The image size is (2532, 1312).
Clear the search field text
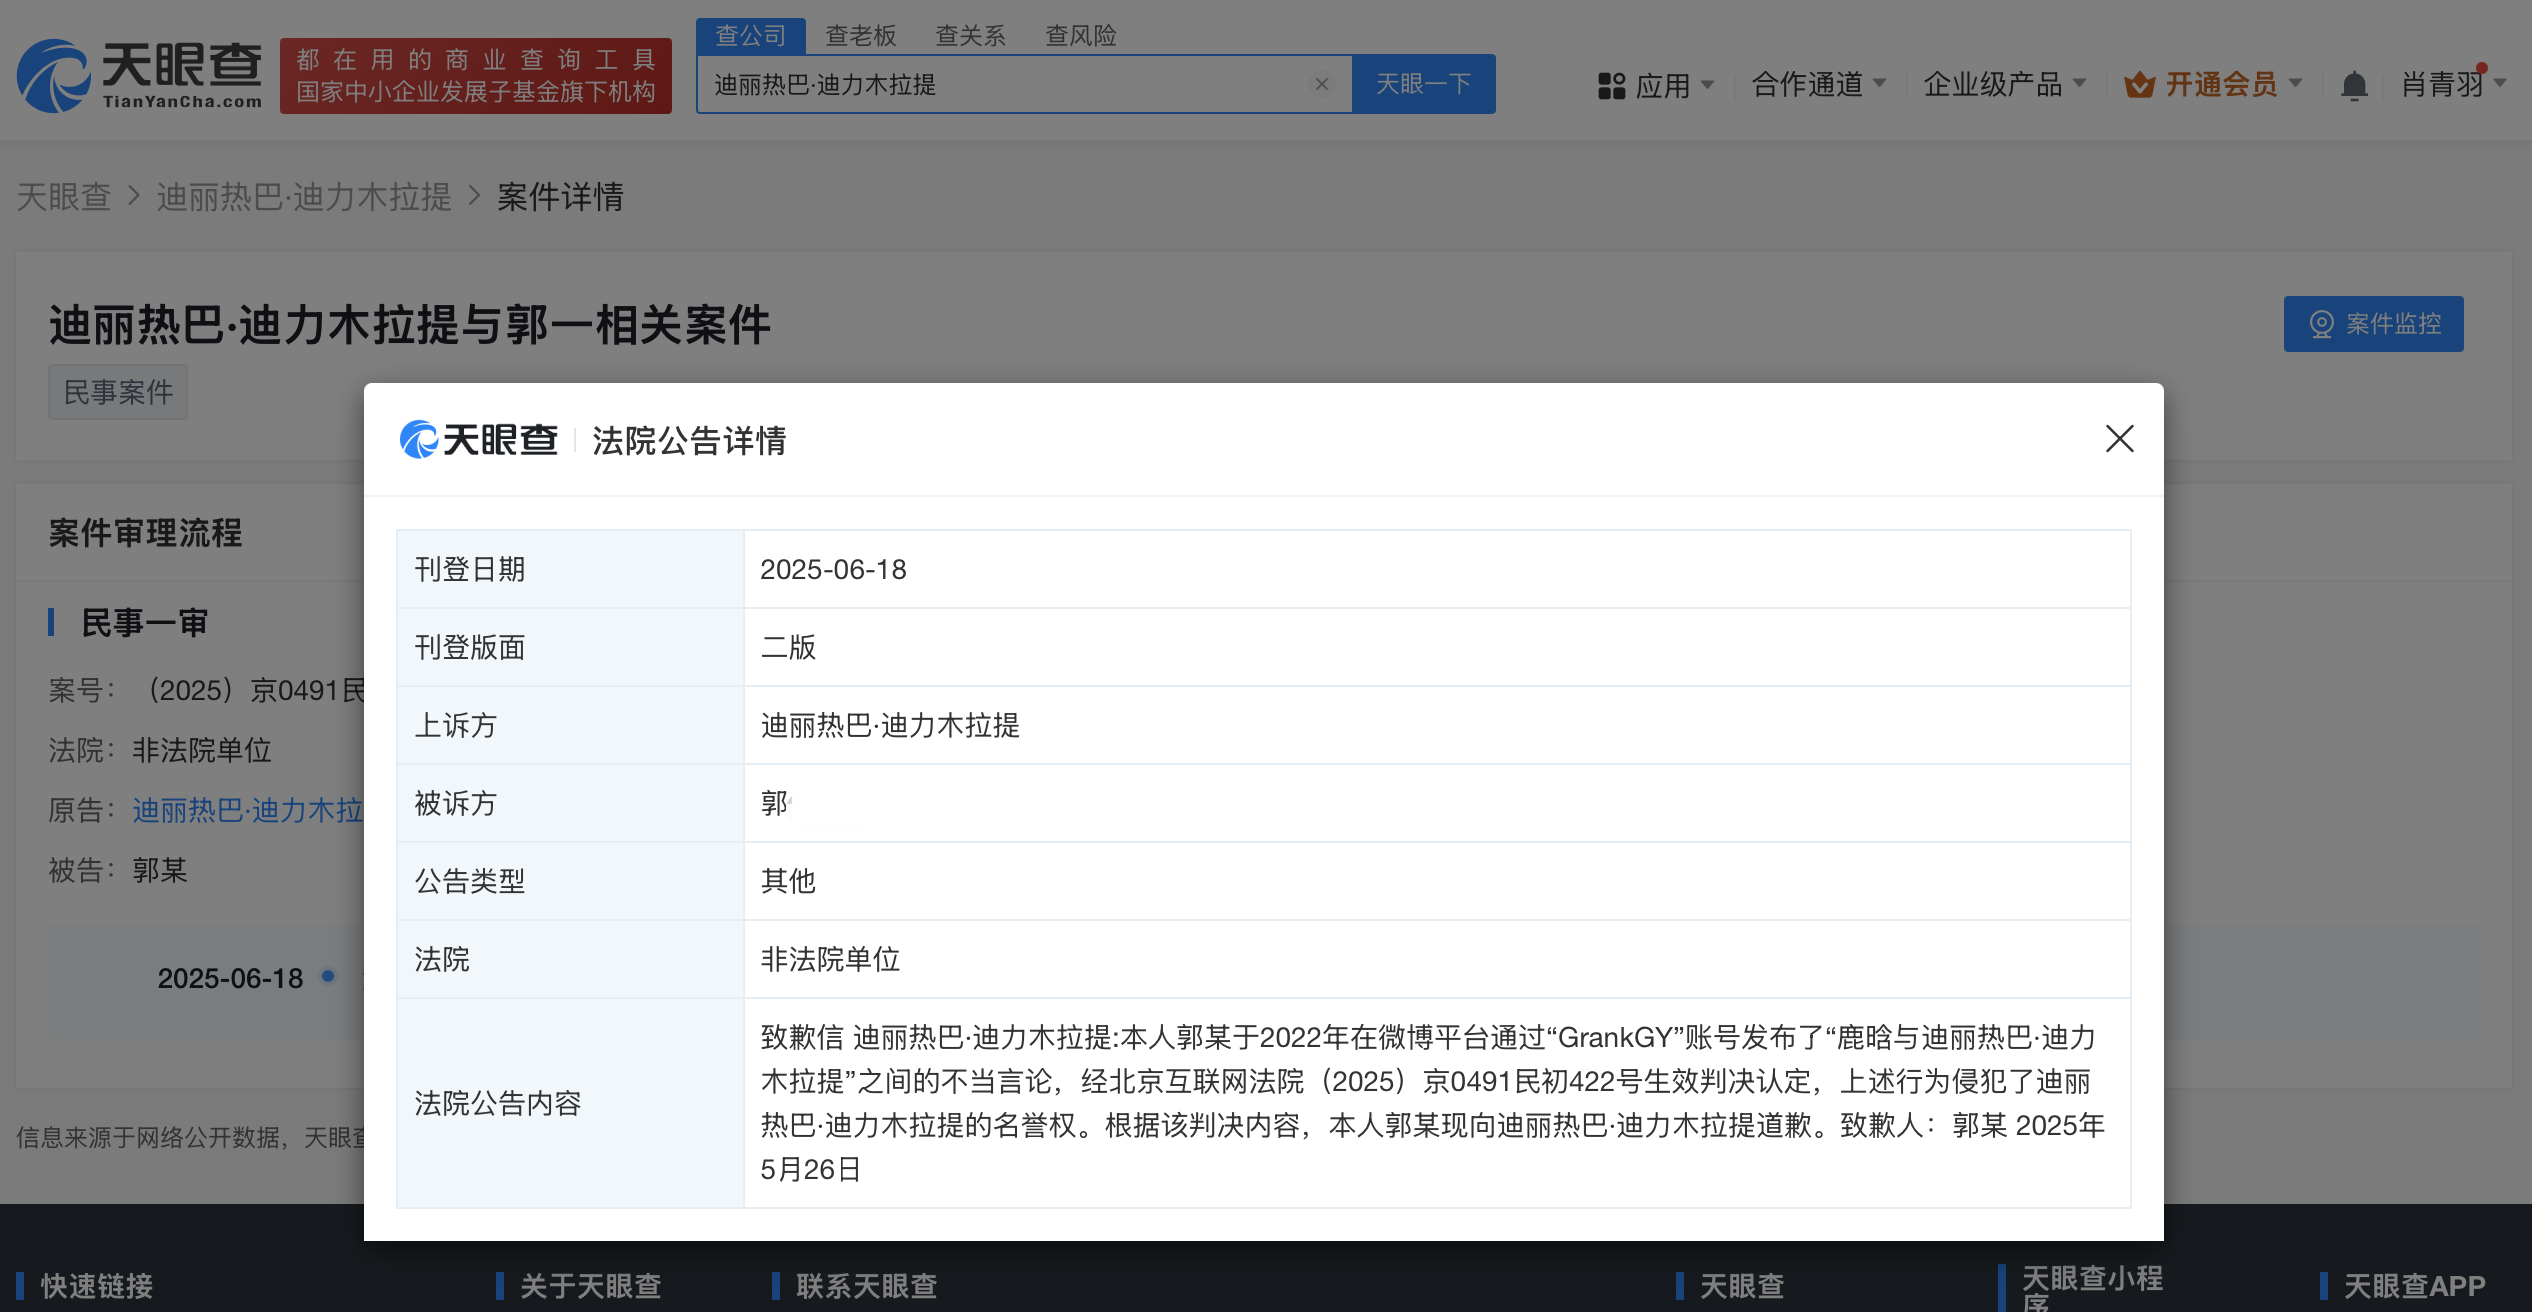pos(1322,84)
